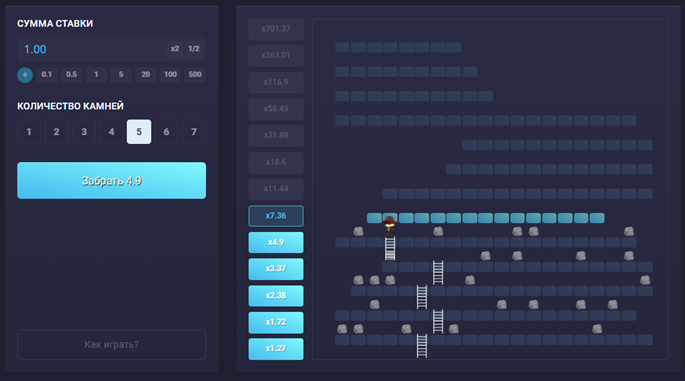The width and height of the screenshot is (685, 381).
Task: Select the 500 bet preset
Action: point(195,74)
